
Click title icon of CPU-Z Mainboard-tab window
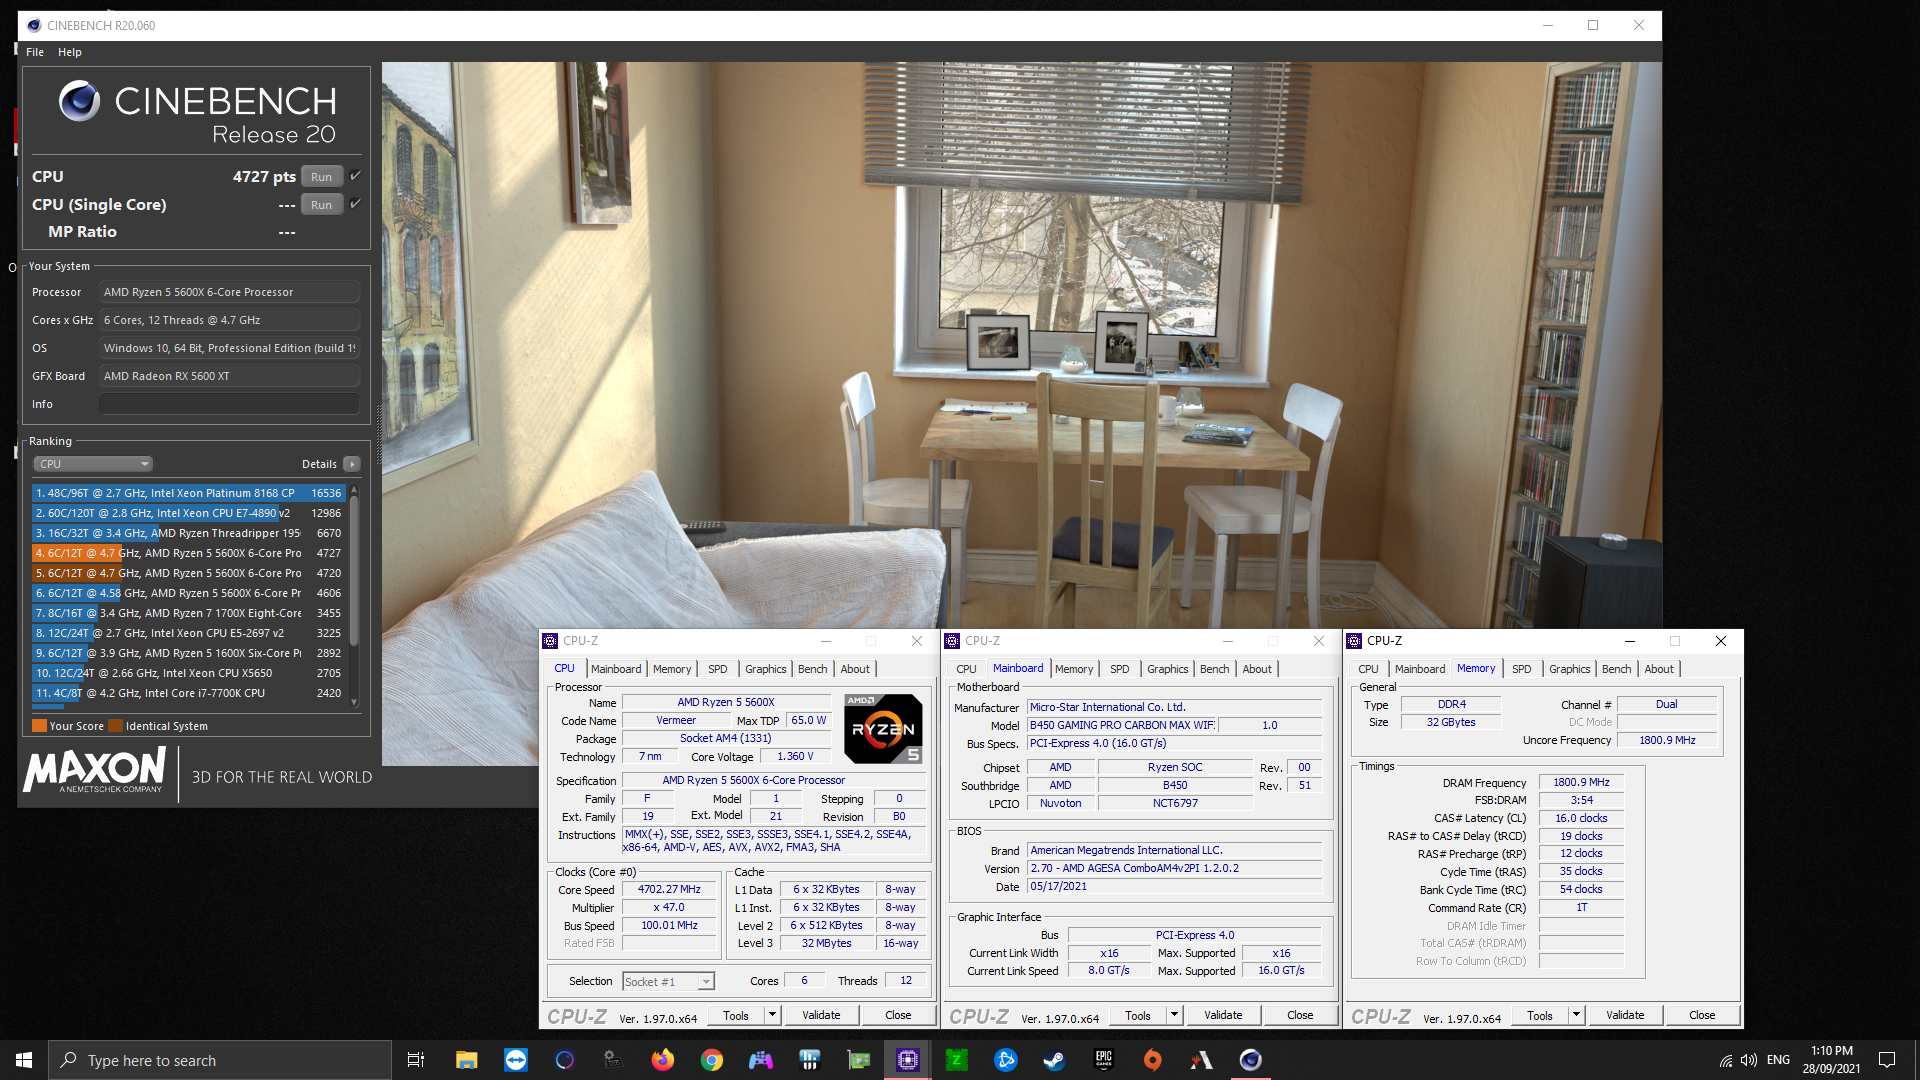pyautogui.click(x=952, y=641)
